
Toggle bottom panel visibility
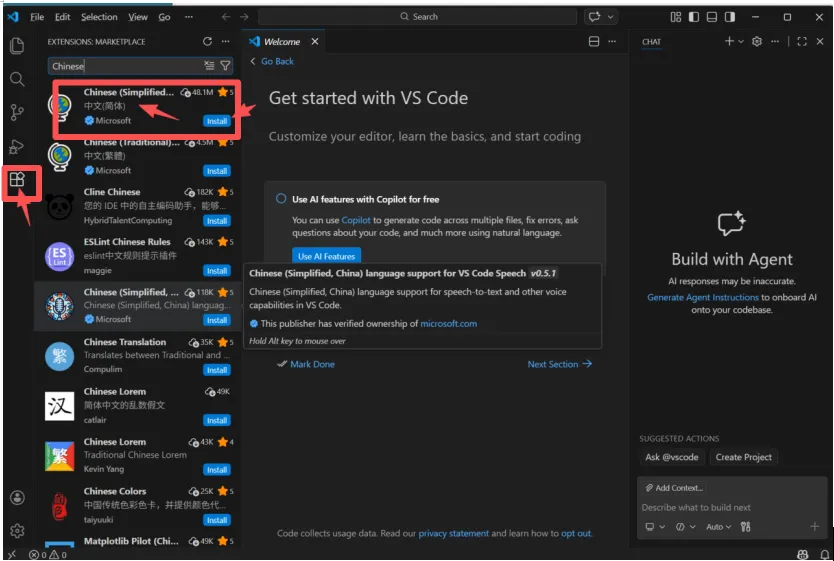coord(712,17)
